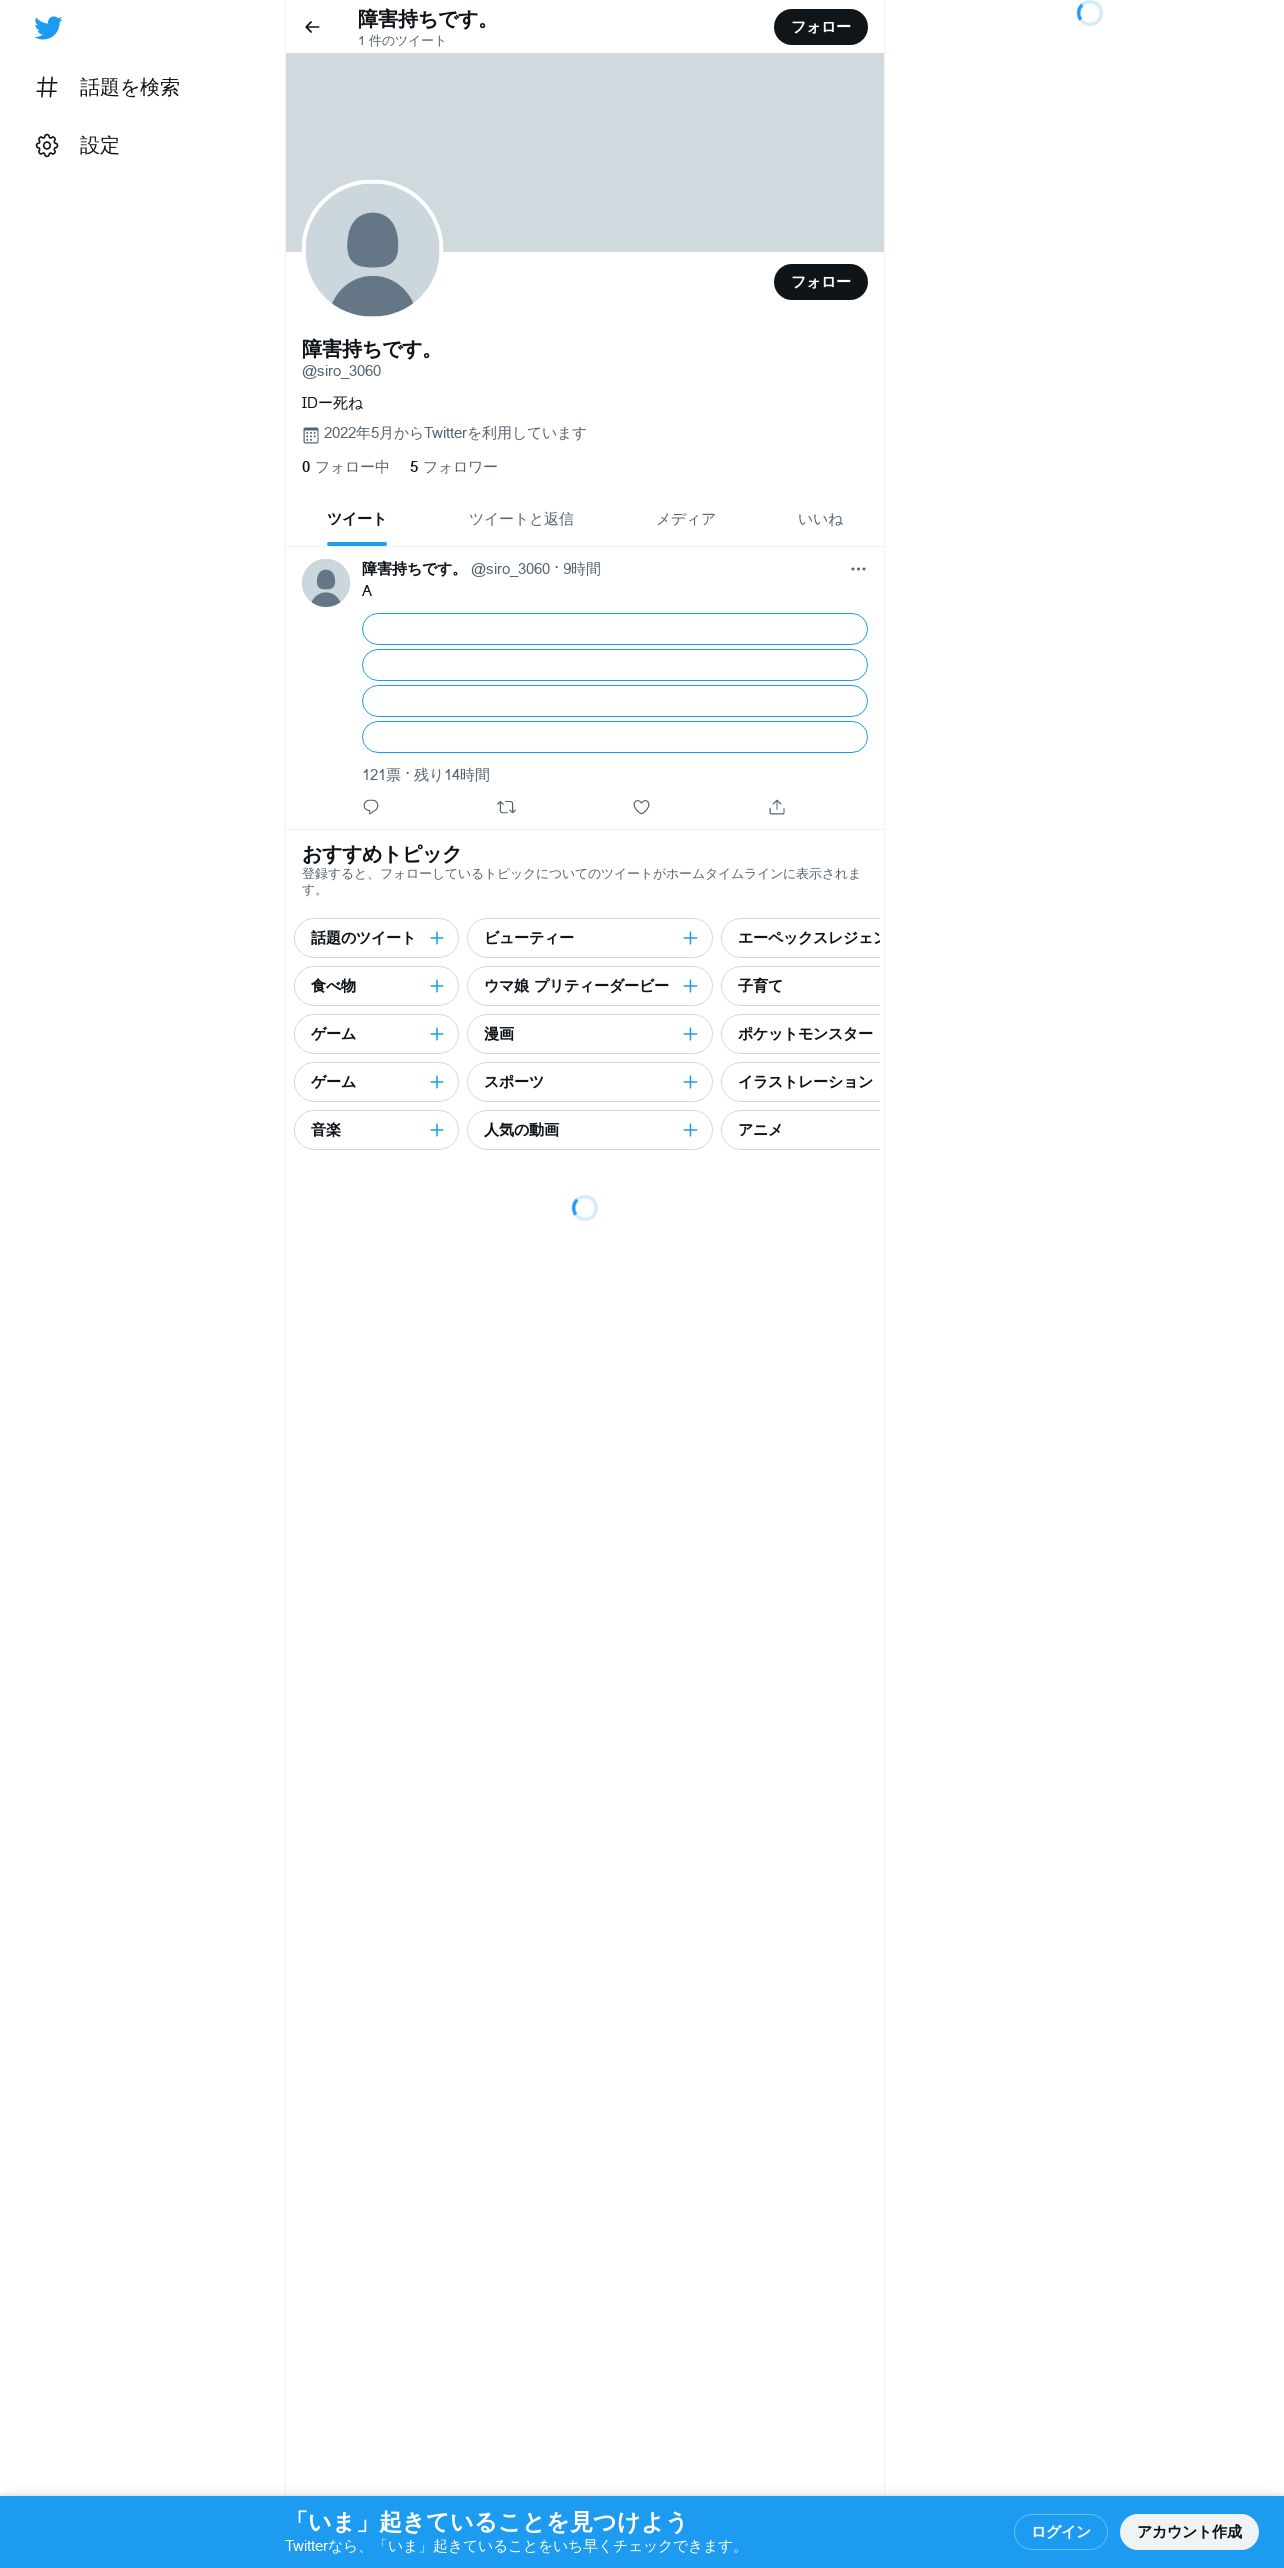
Task: Click the large profile avatar
Action: (x=372, y=250)
